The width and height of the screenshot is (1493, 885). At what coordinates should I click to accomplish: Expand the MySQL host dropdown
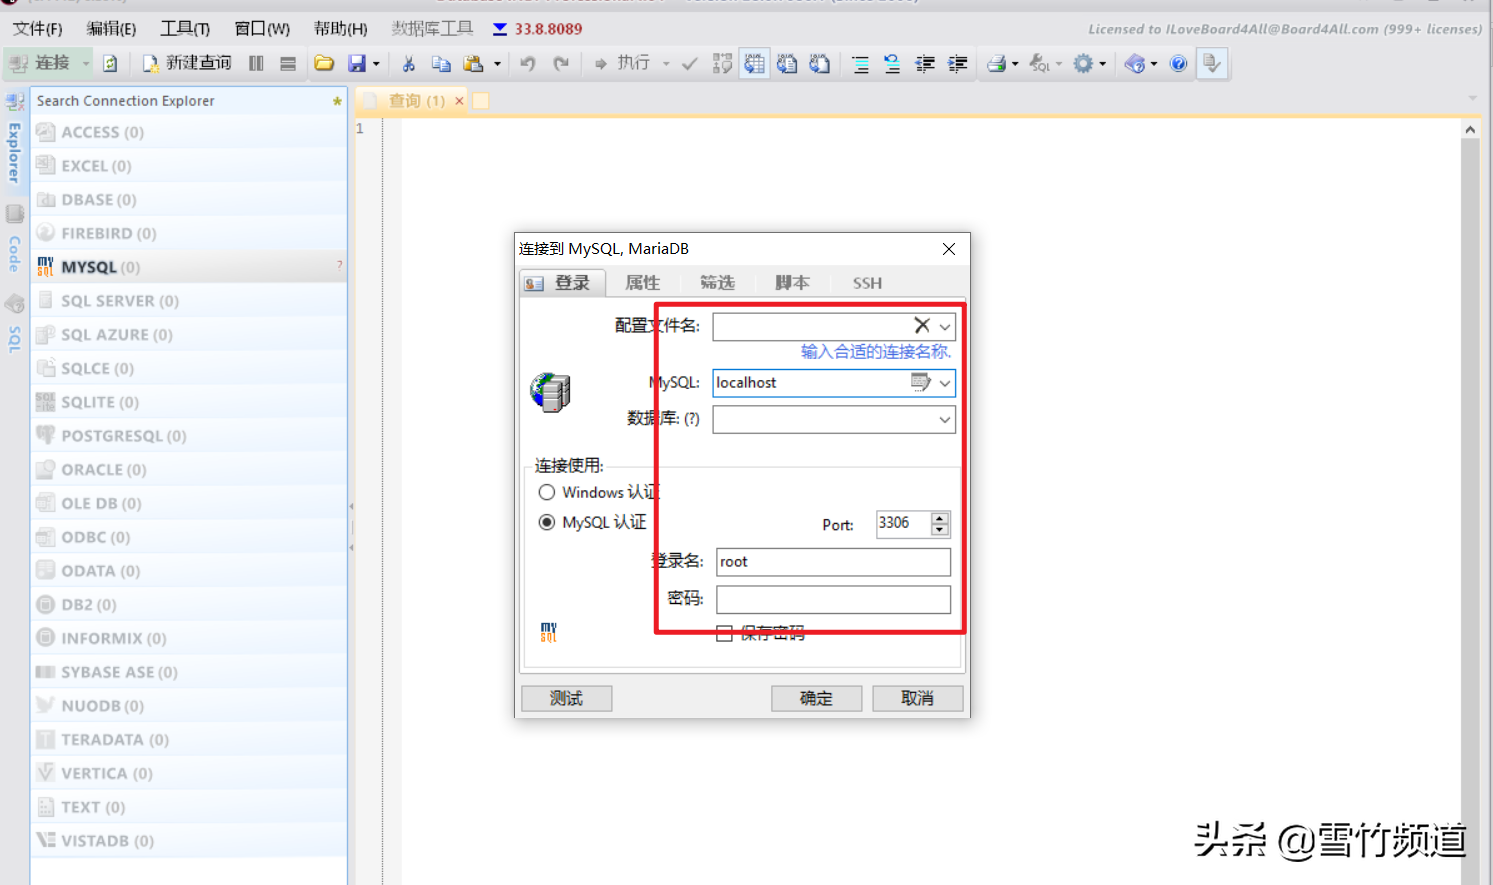point(945,383)
